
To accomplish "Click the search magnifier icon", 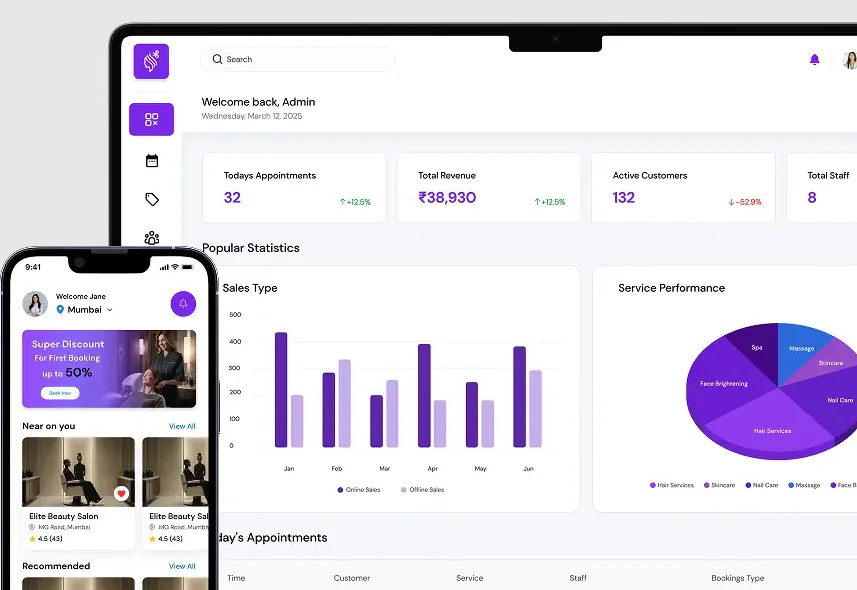I will pyautogui.click(x=217, y=59).
